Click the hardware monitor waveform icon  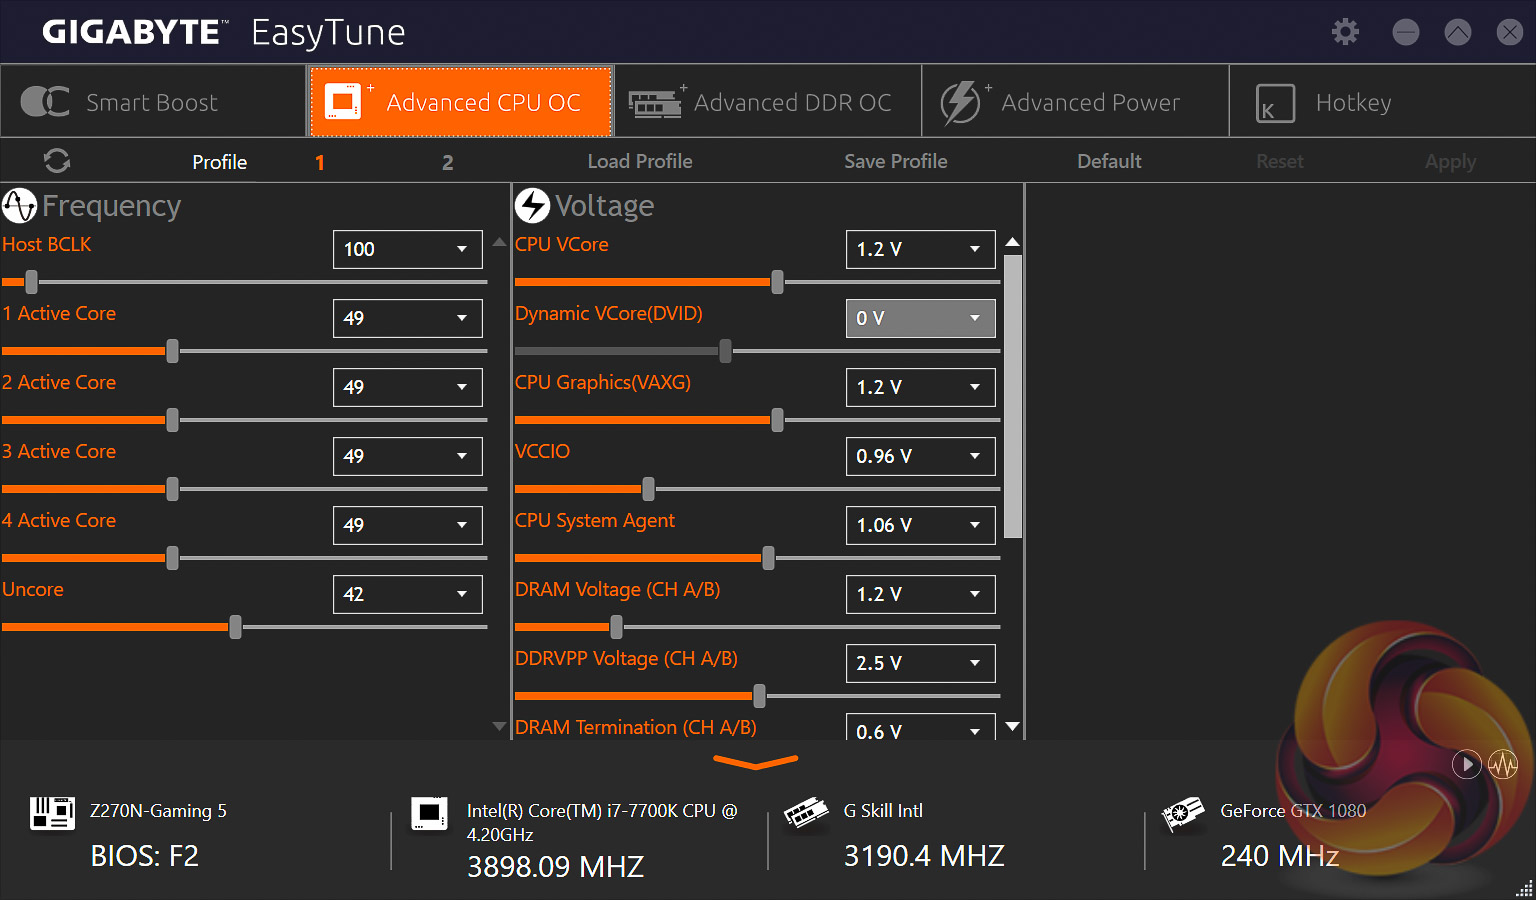click(1502, 765)
